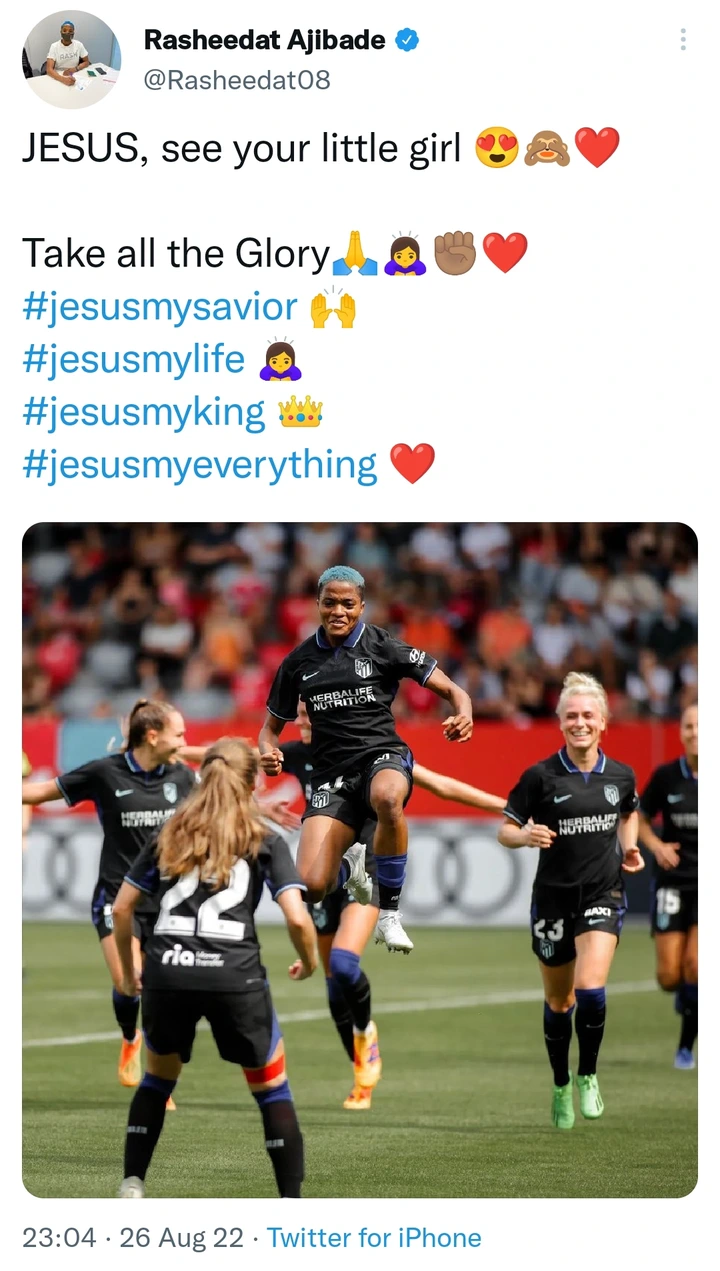Screen dimensions: 720x1271
Task: Open the #jesusmyking hashtag
Action: click(x=144, y=412)
